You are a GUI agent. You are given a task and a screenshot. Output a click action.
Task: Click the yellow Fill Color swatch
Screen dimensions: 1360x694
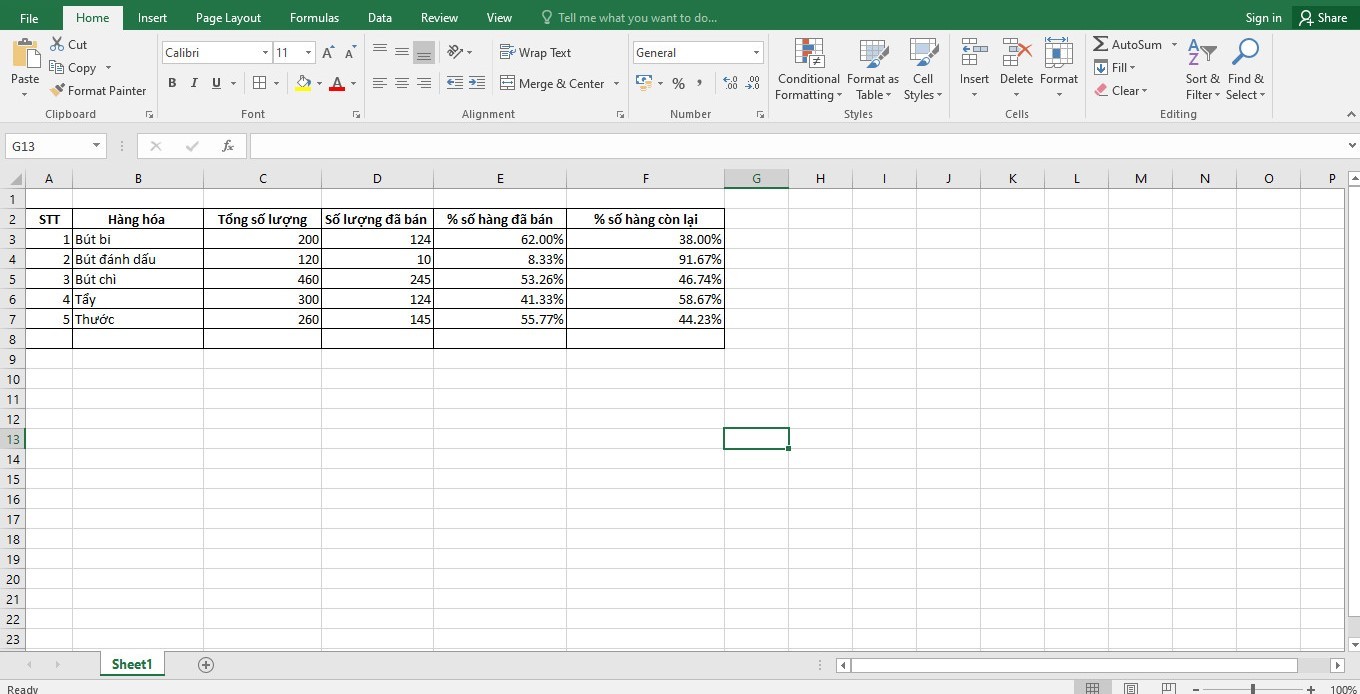[x=303, y=83]
